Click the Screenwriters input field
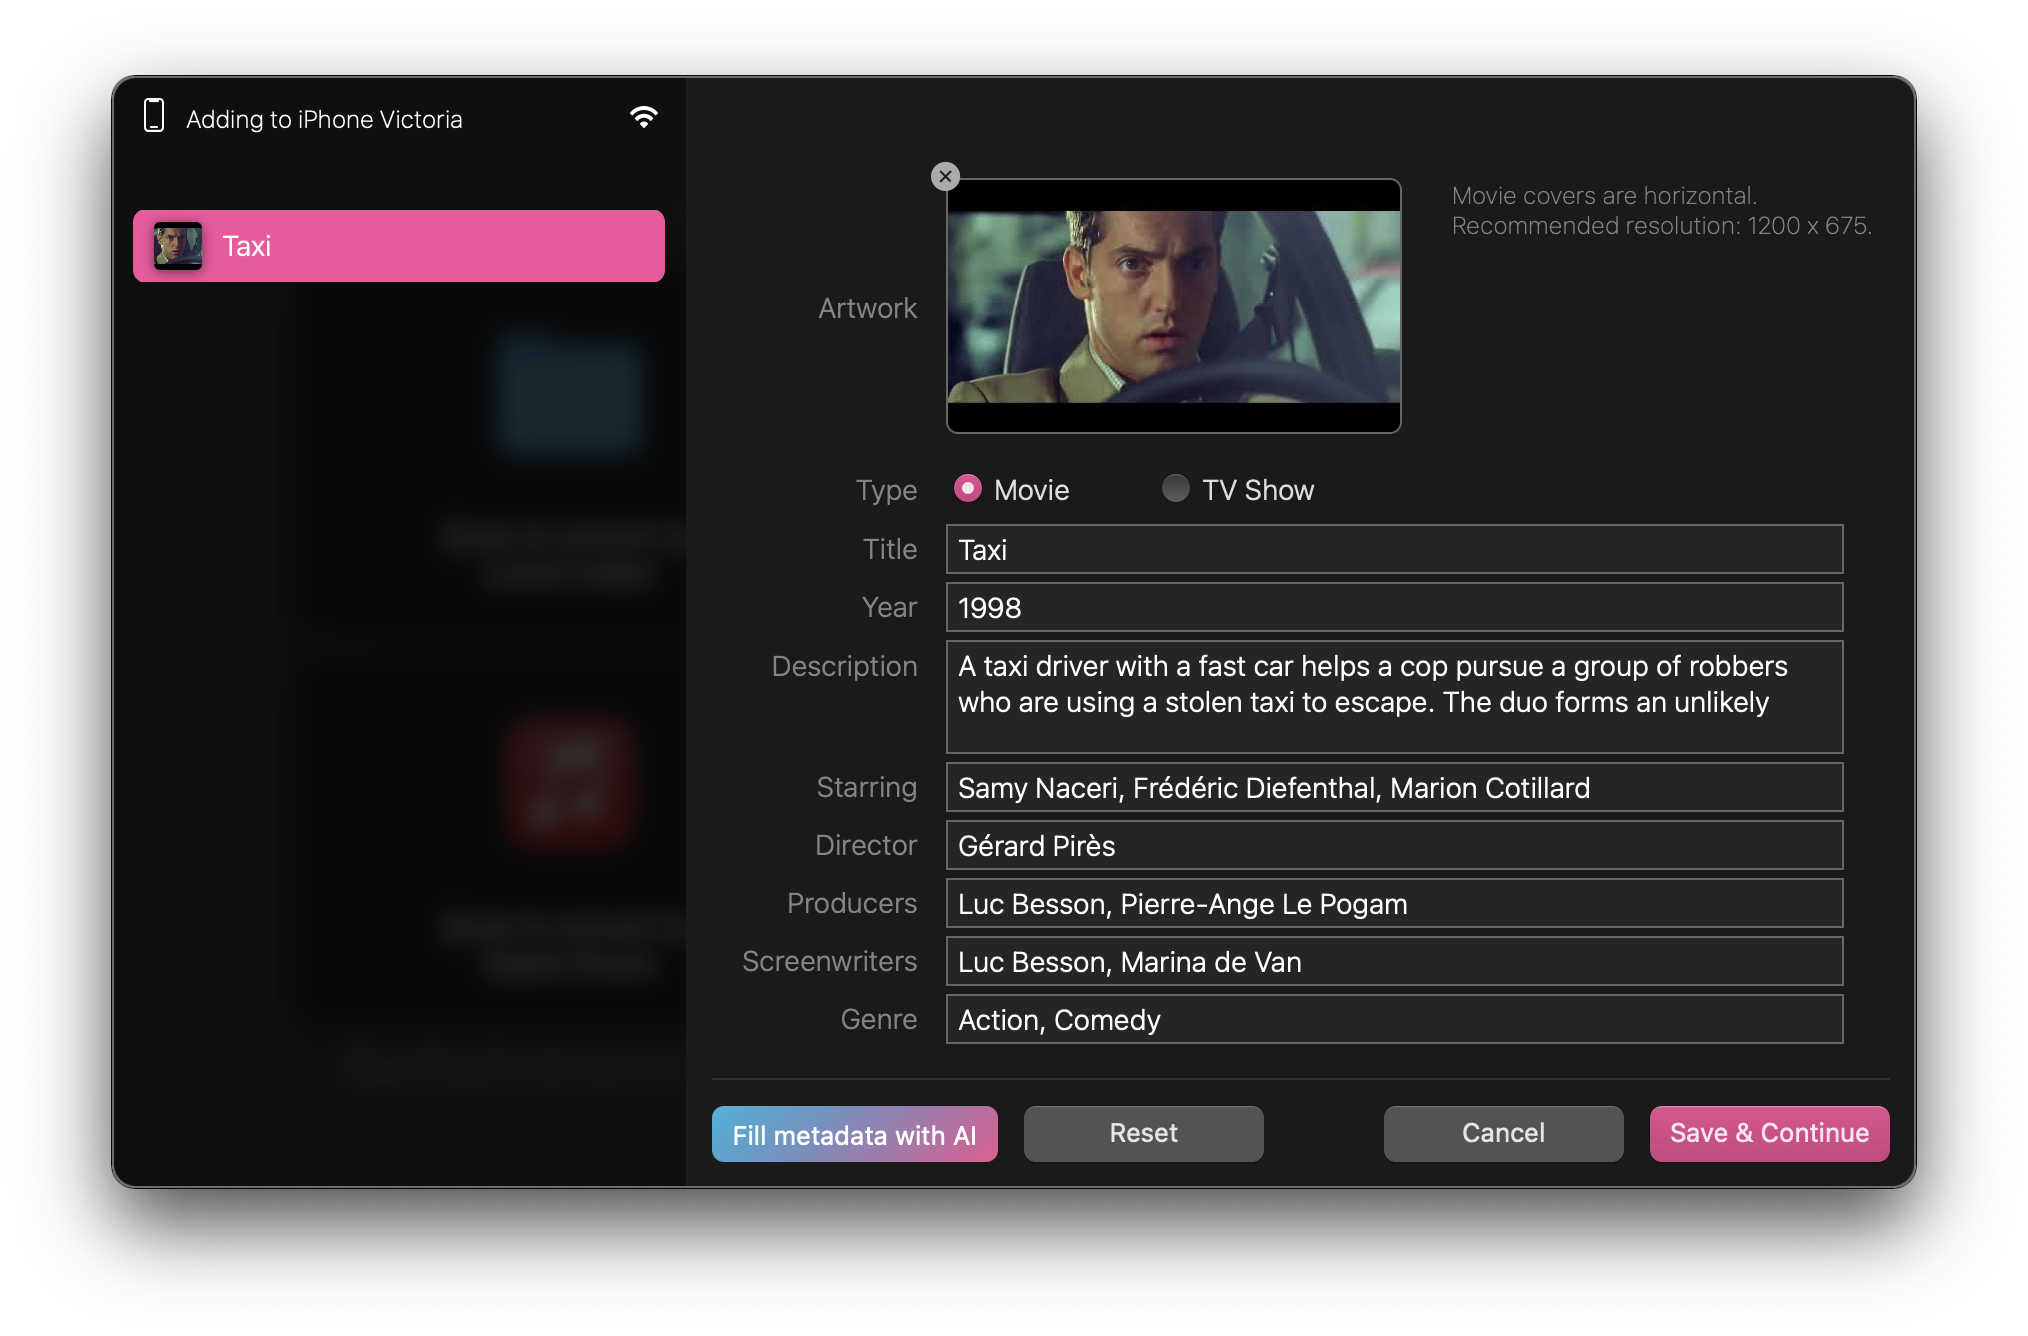The width and height of the screenshot is (2028, 1336). tap(1394, 961)
